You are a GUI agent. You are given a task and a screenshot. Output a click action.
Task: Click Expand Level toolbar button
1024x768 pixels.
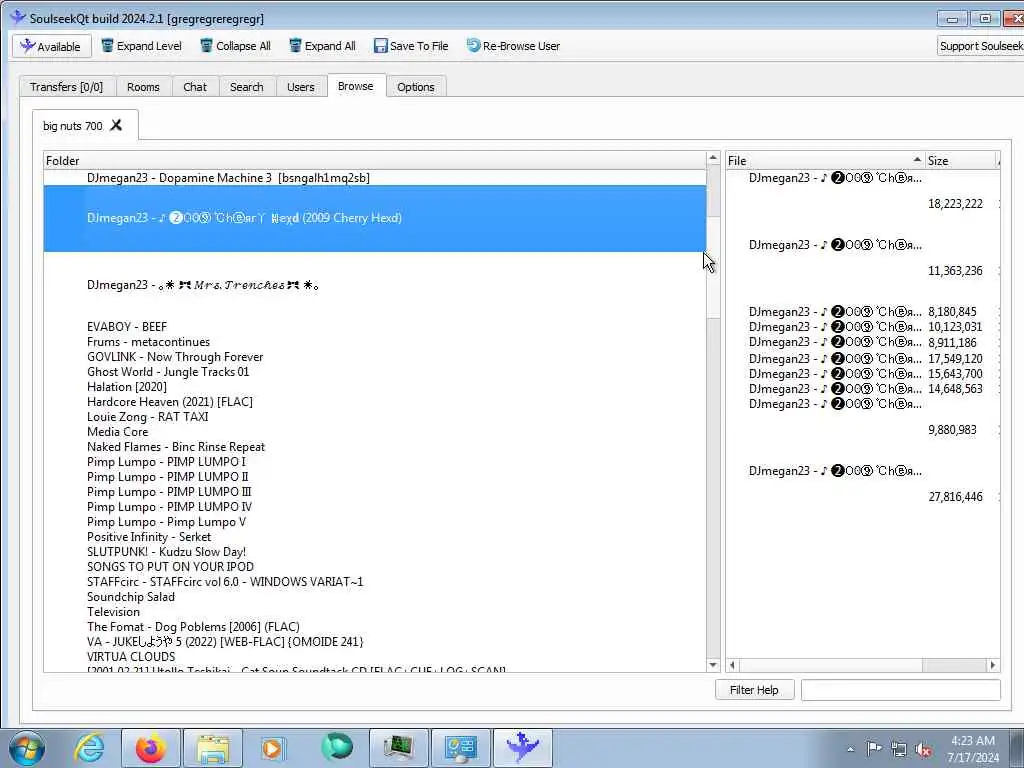point(142,46)
